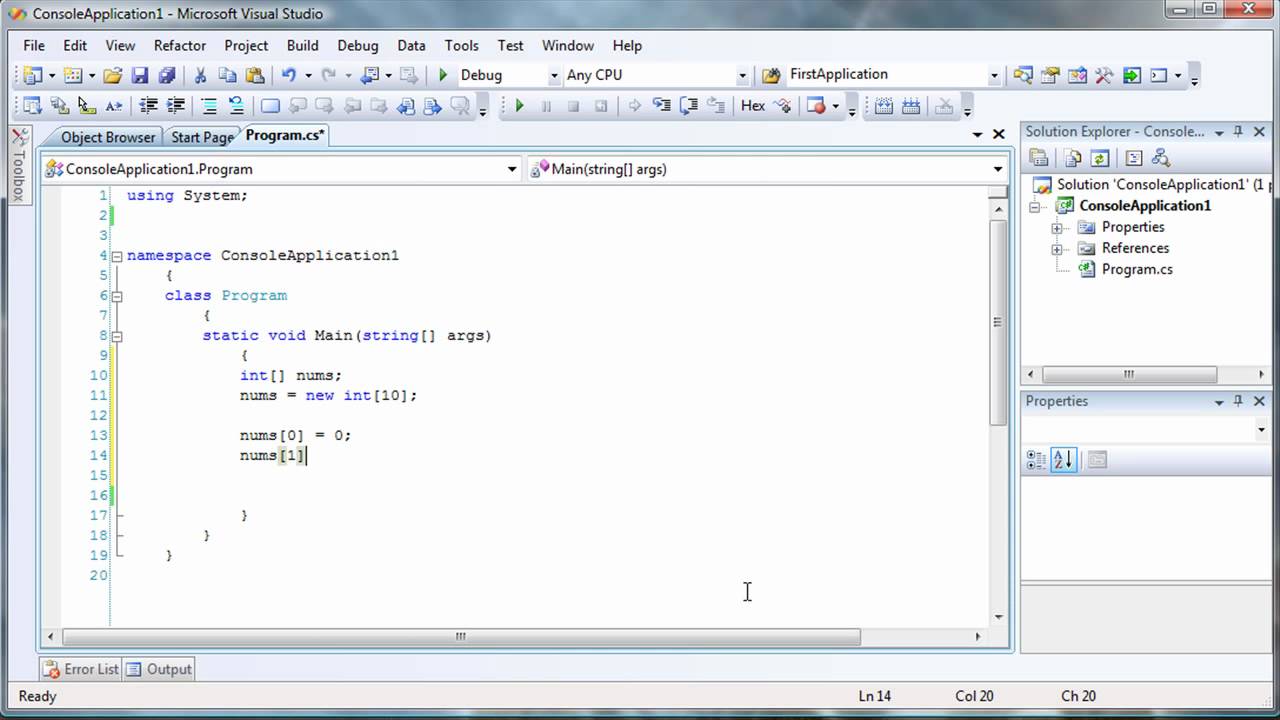
Task: Open the ConsoleApplication1.Program types dropdown
Action: coord(513,169)
